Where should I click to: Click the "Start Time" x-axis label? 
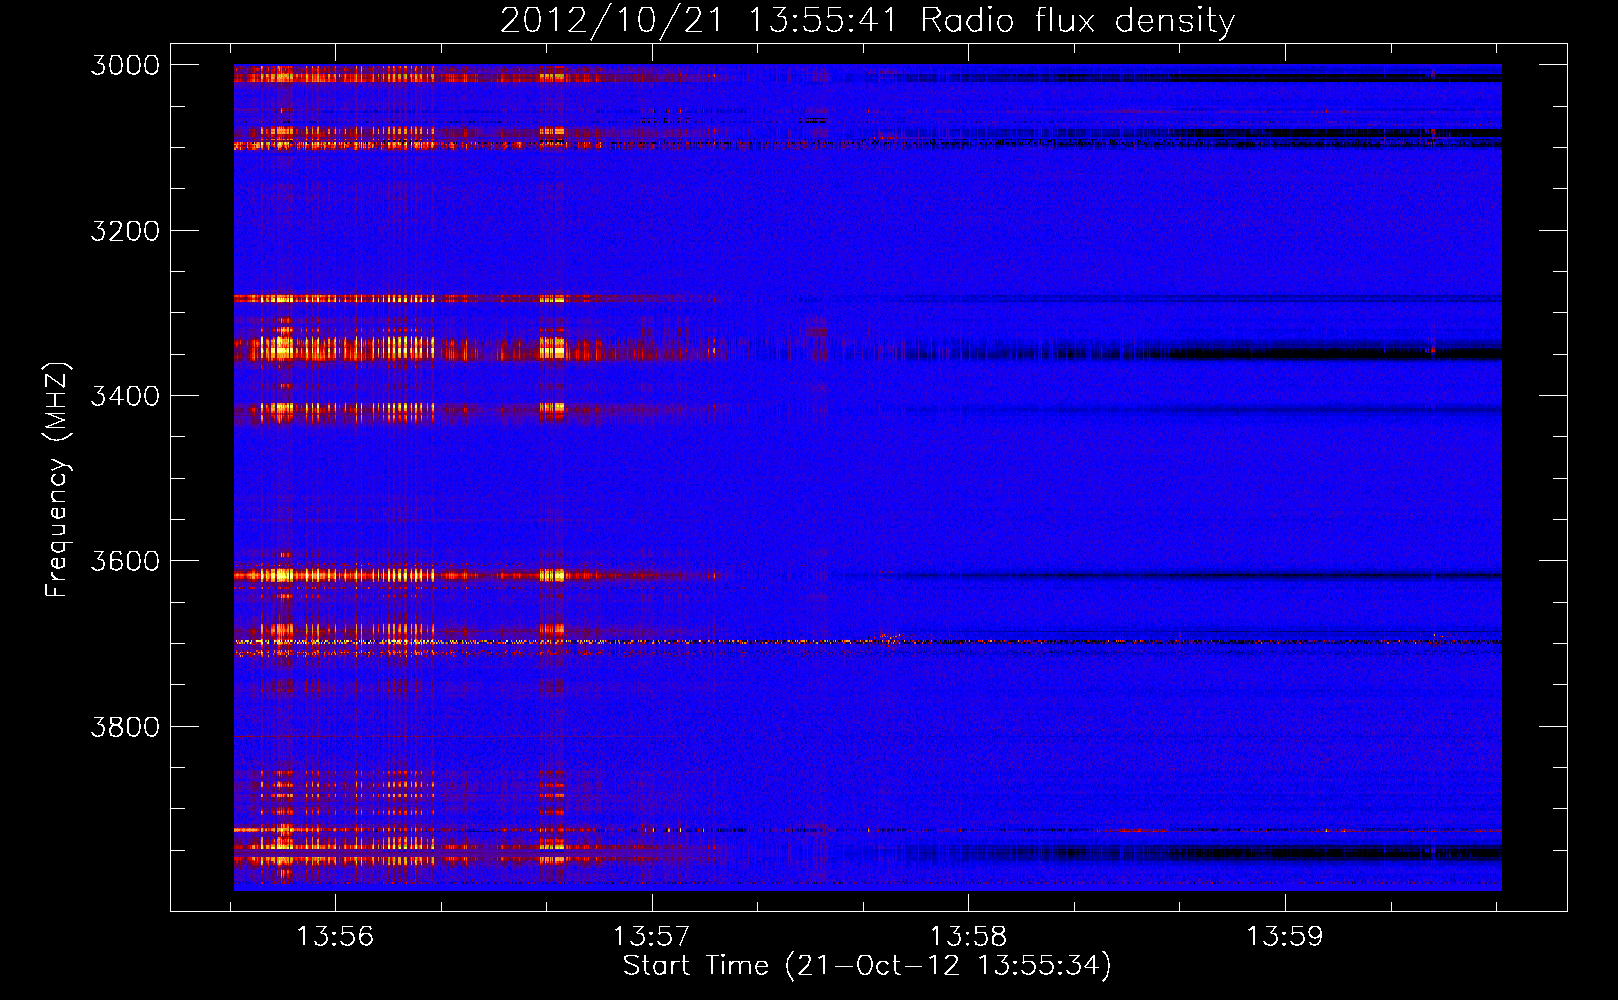coord(867,965)
